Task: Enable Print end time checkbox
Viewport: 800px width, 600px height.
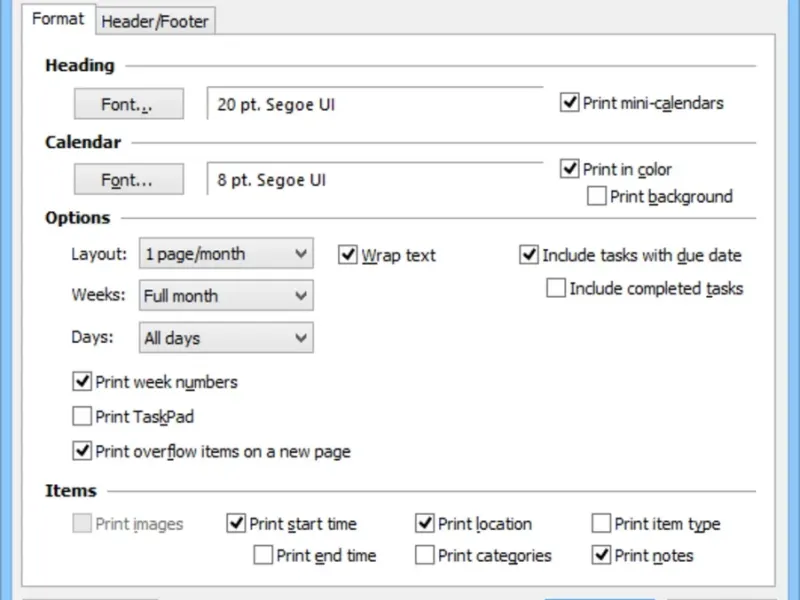Action: point(263,555)
